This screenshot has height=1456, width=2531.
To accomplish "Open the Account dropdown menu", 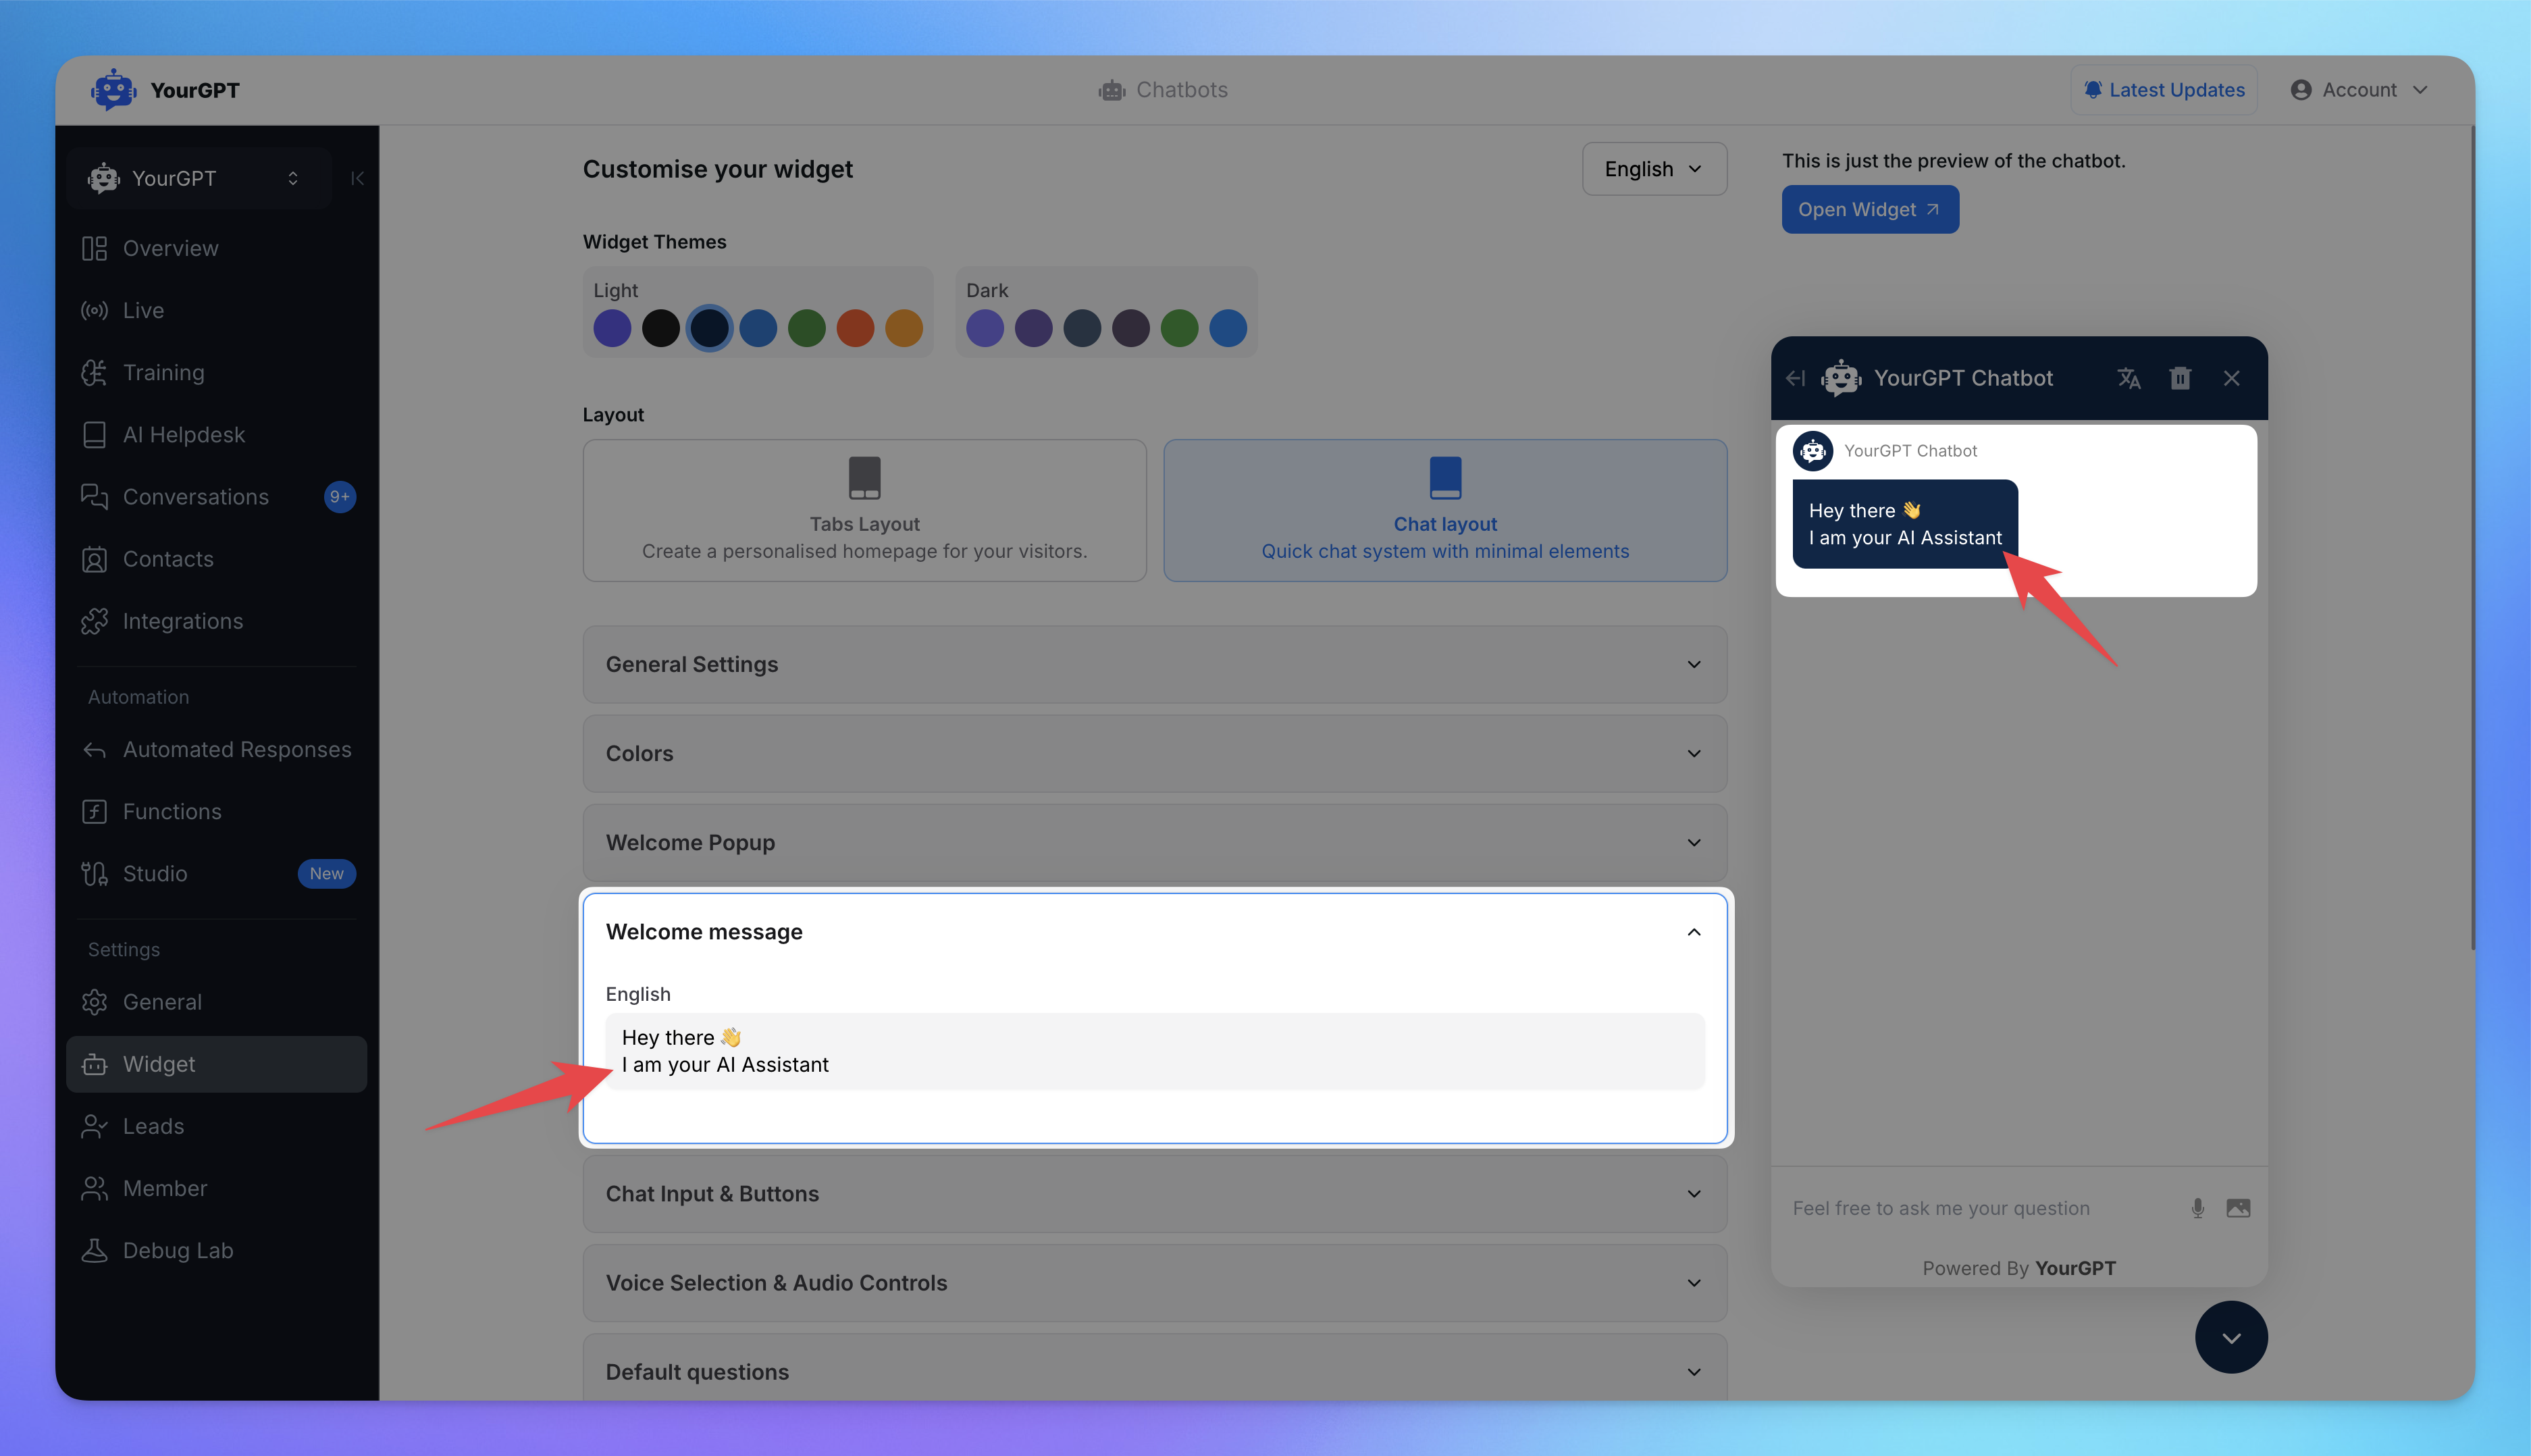I will tap(2359, 90).
